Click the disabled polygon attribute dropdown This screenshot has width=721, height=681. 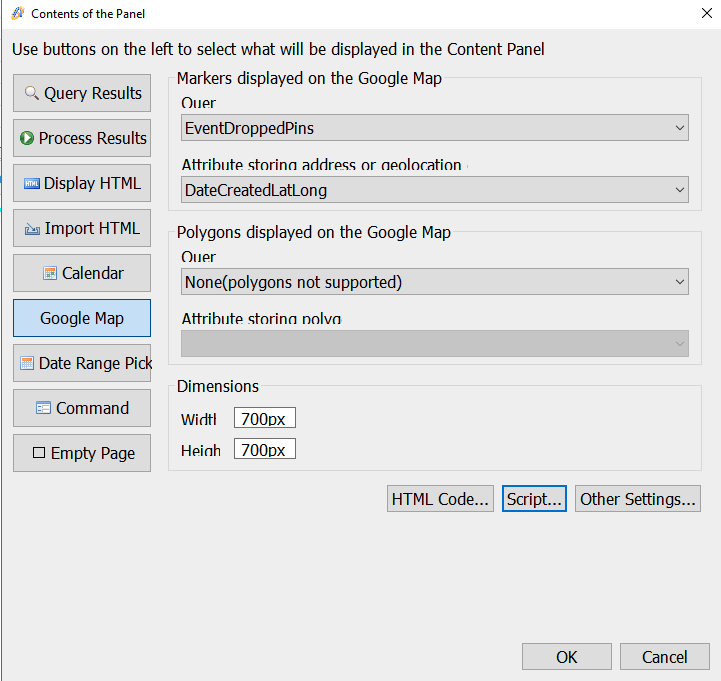(x=435, y=343)
